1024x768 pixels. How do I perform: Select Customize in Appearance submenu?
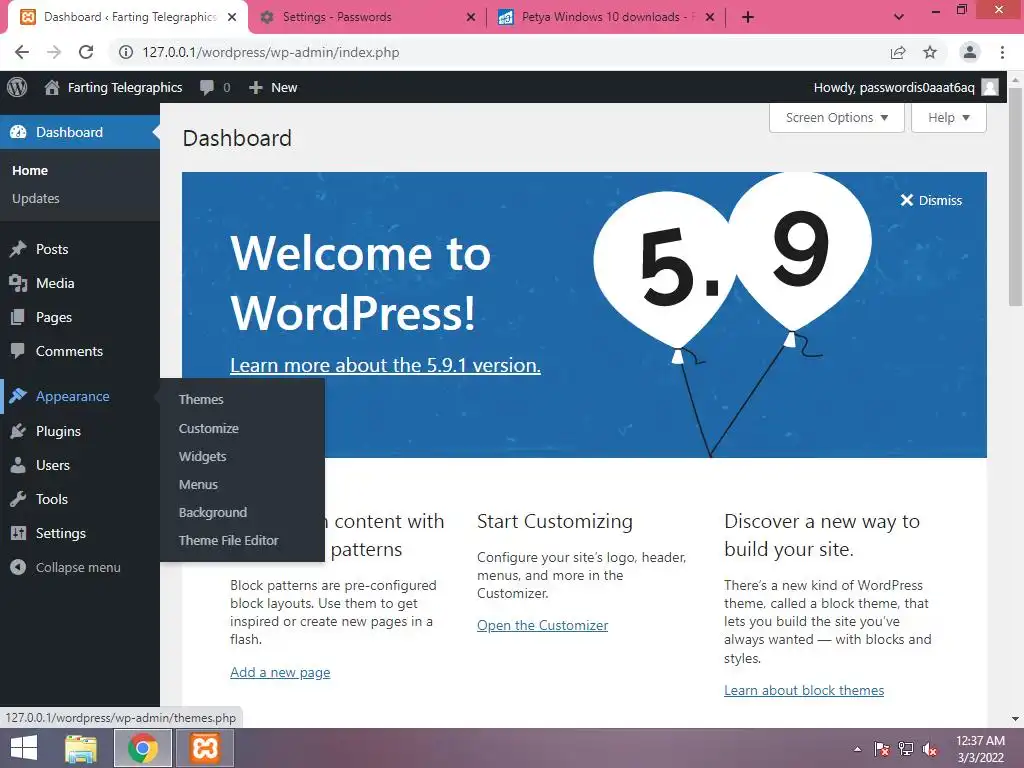[209, 428]
